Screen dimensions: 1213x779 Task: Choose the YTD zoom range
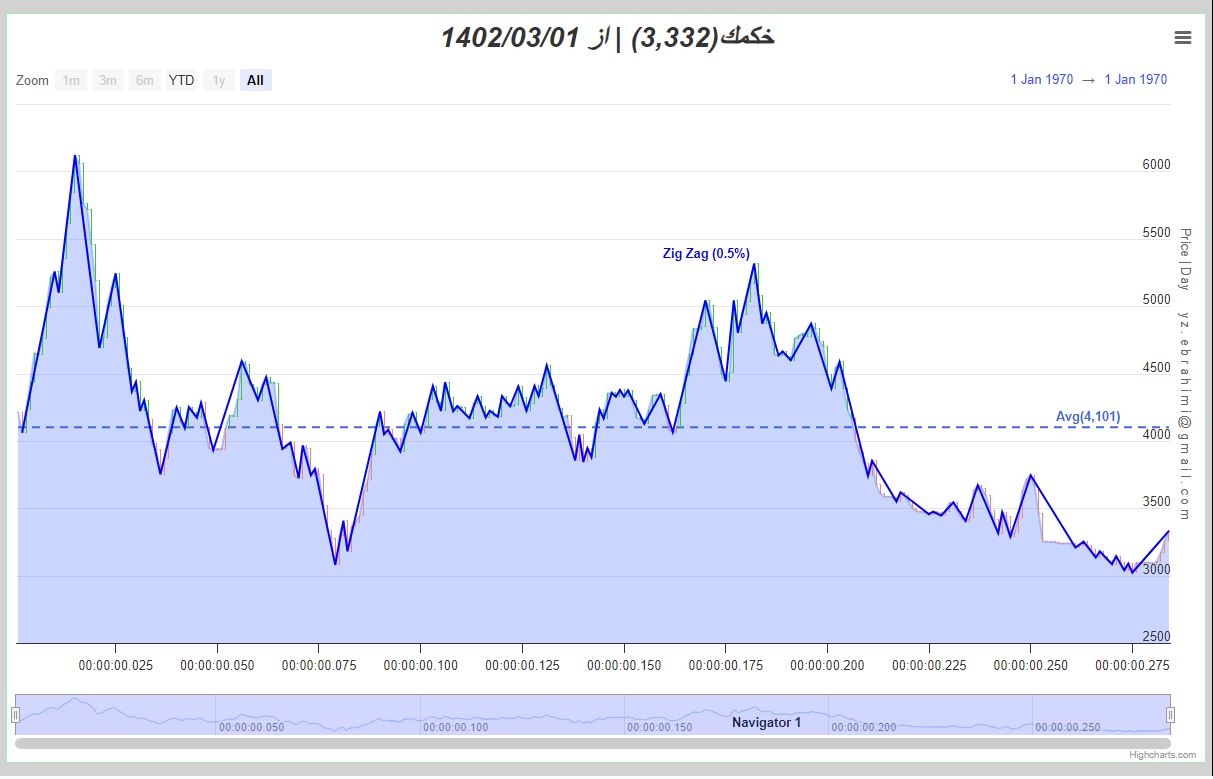[x=182, y=80]
